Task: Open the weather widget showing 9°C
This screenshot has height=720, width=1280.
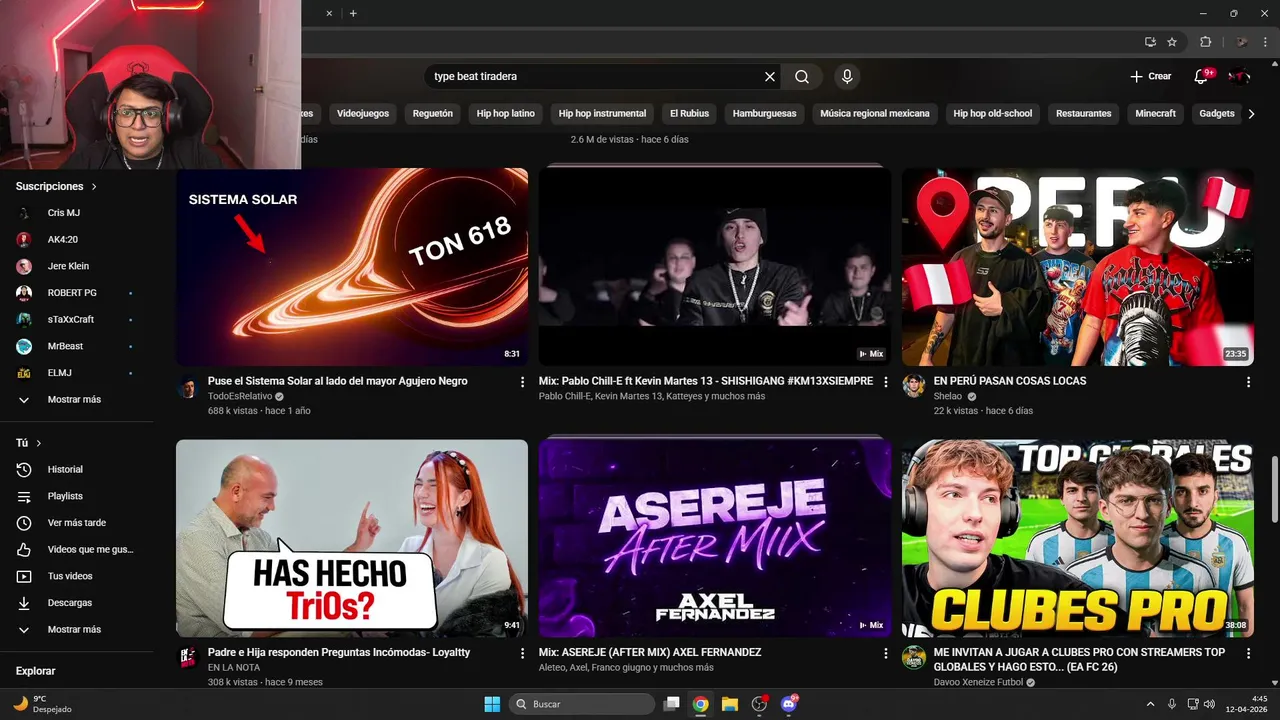Action: pos(43,704)
